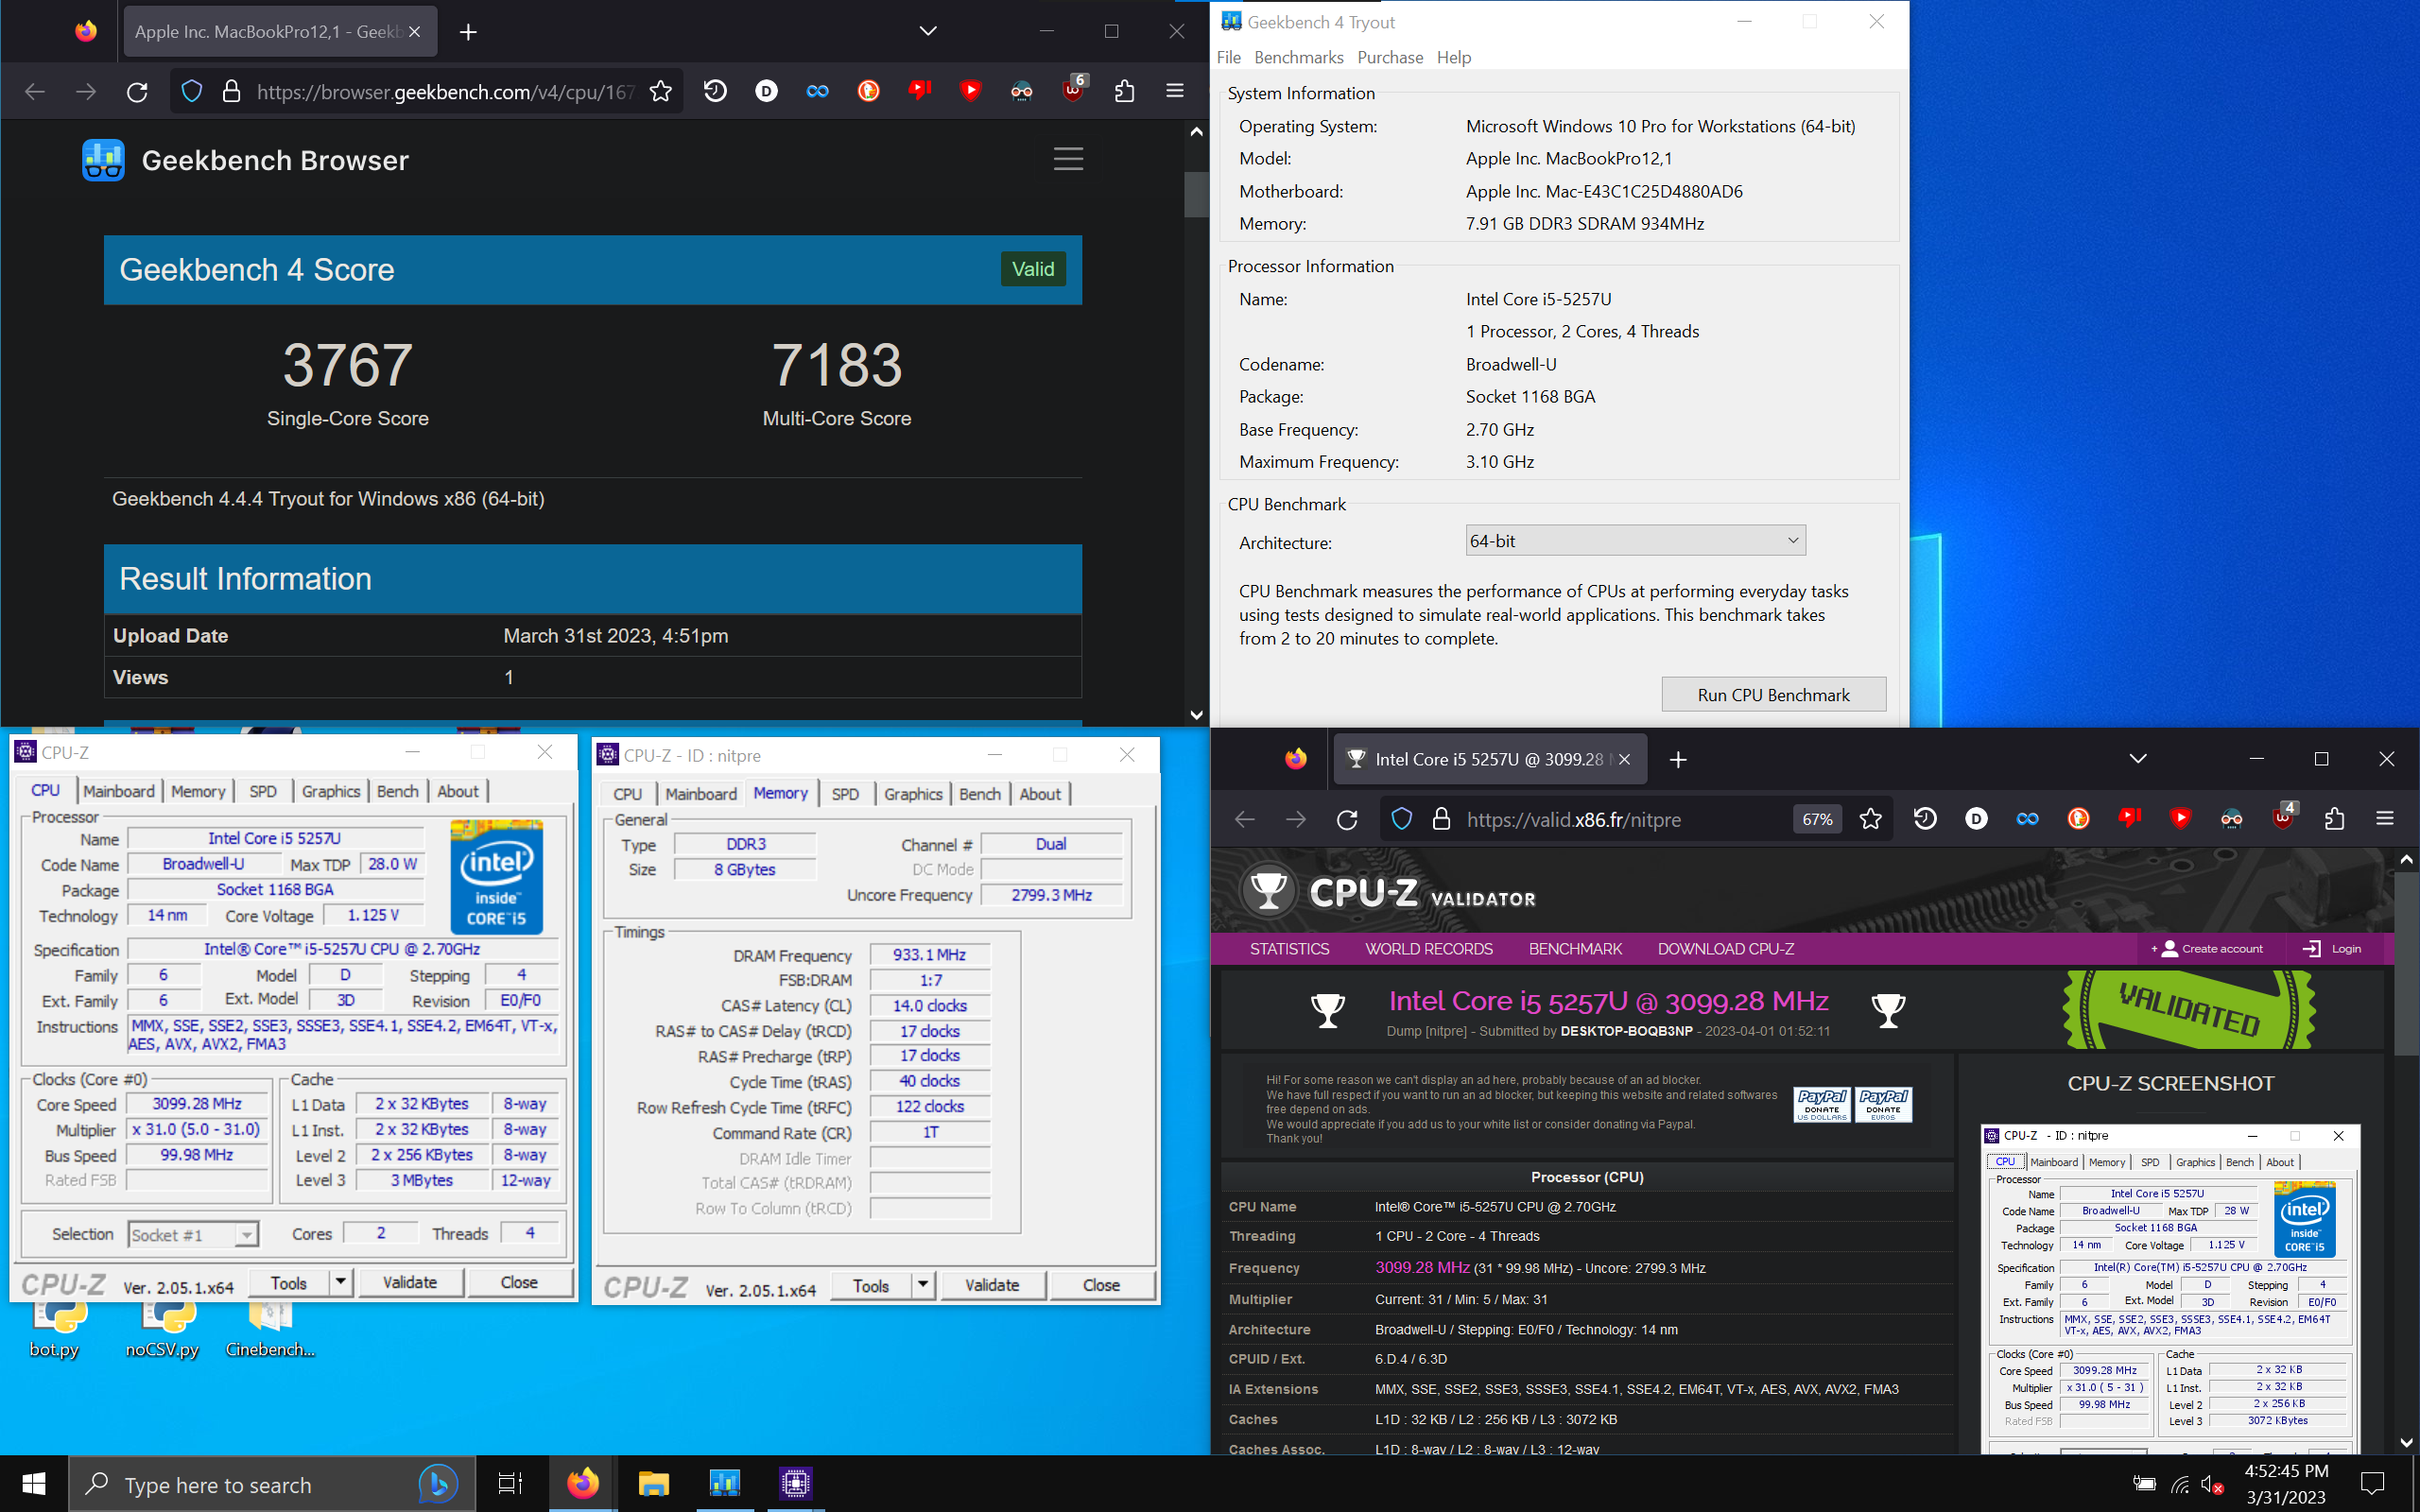Open Task View from the taskbar
Image resolution: width=2420 pixels, height=1512 pixels.
(x=510, y=1484)
